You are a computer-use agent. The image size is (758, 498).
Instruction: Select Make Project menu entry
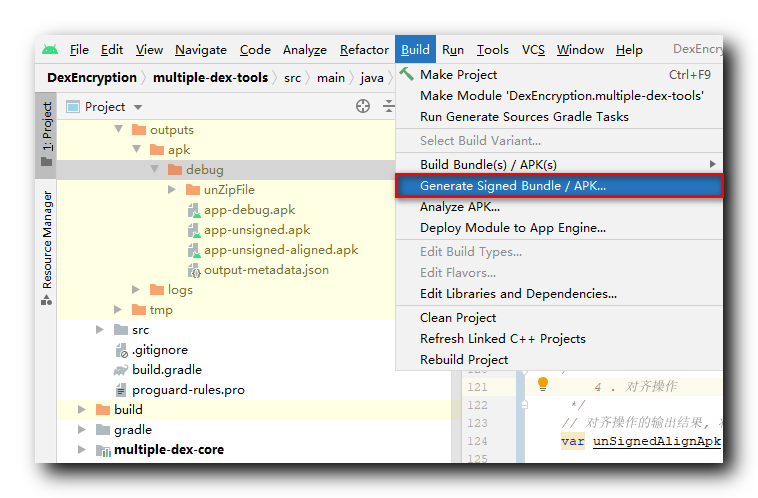559,74
